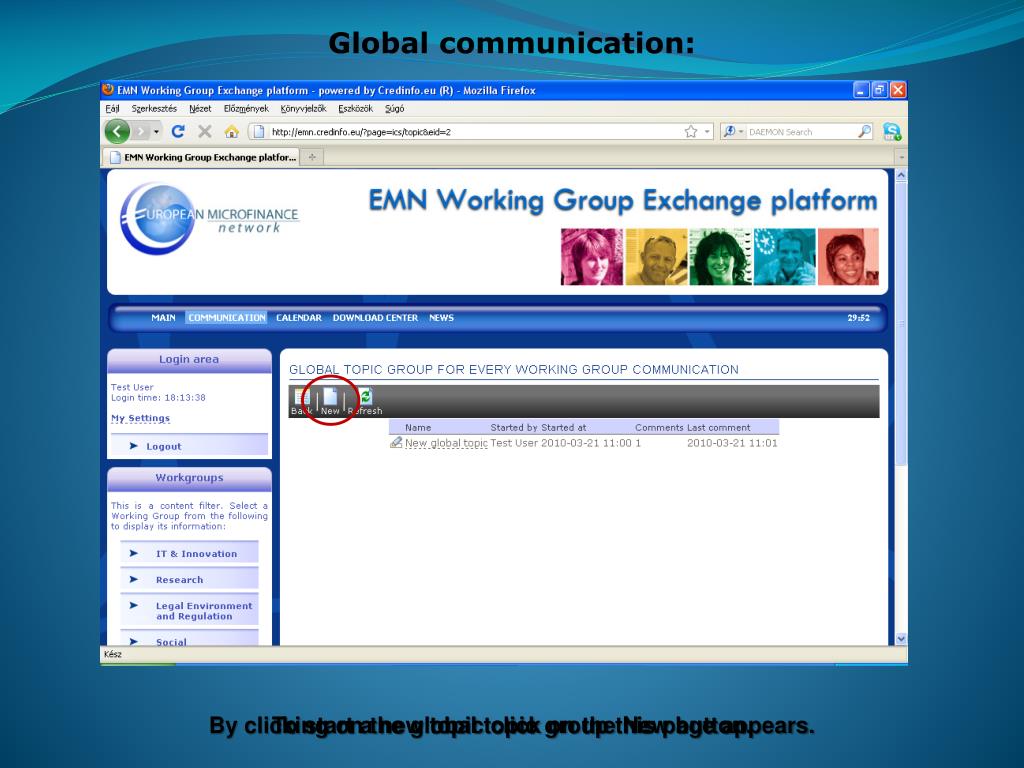
Task: Click the Comments column header
Action: pos(659,428)
